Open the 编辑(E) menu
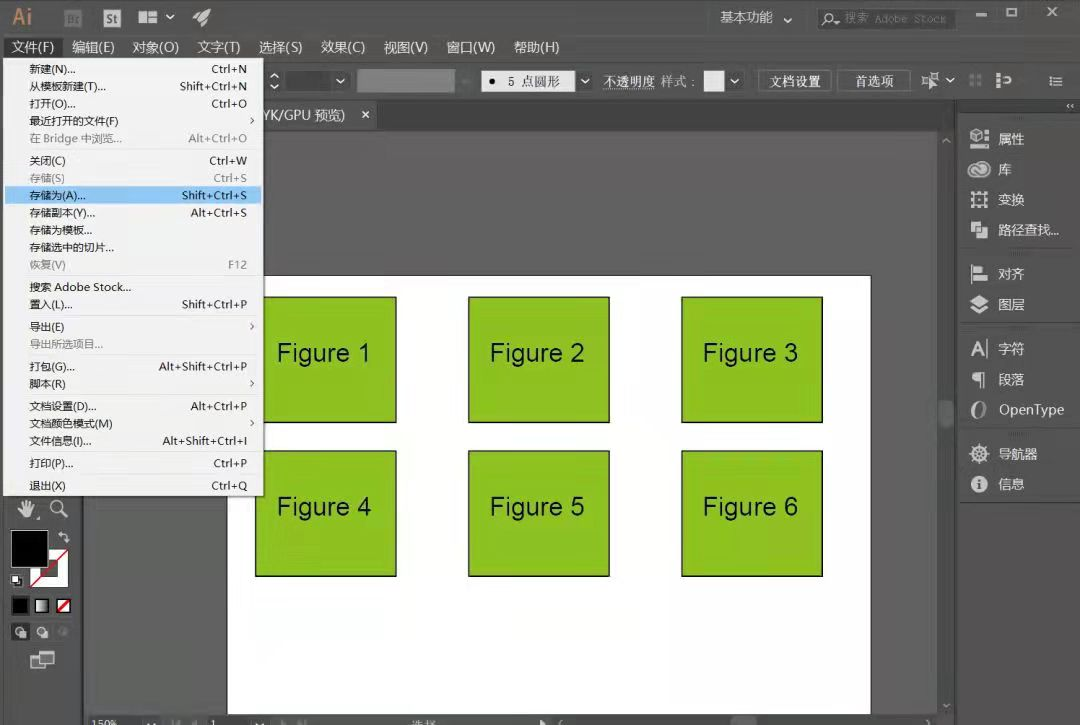Viewport: 1080px width, 725px height. [x=93, y=47]
